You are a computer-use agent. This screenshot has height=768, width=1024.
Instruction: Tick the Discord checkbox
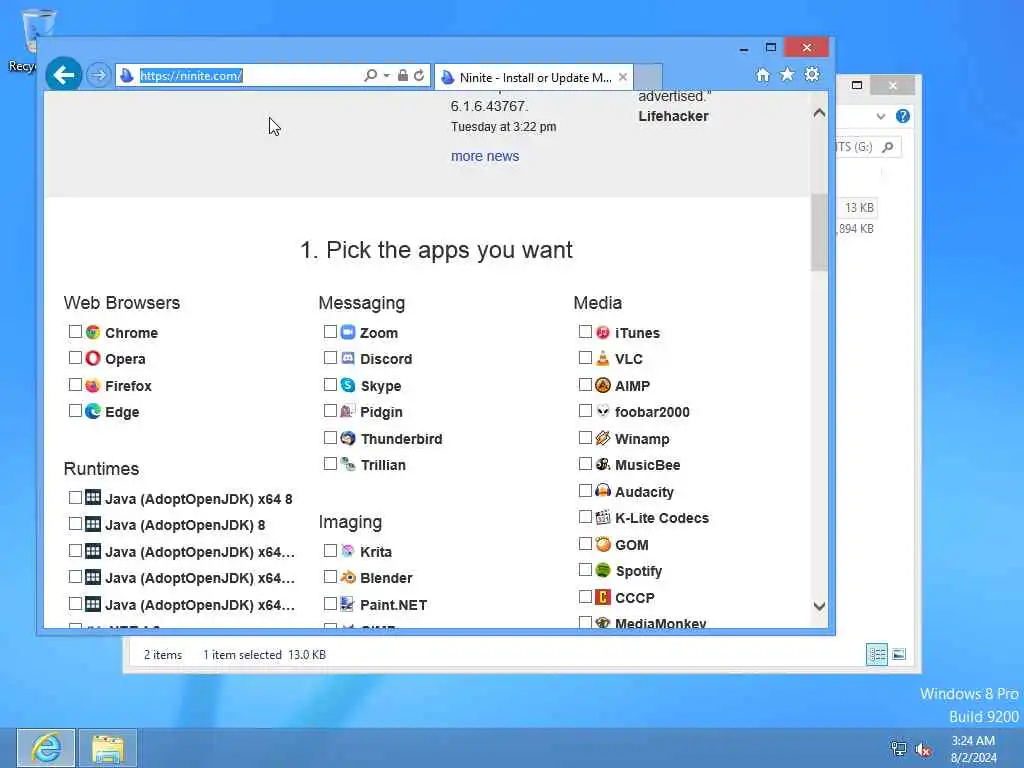tap(330, 358)
